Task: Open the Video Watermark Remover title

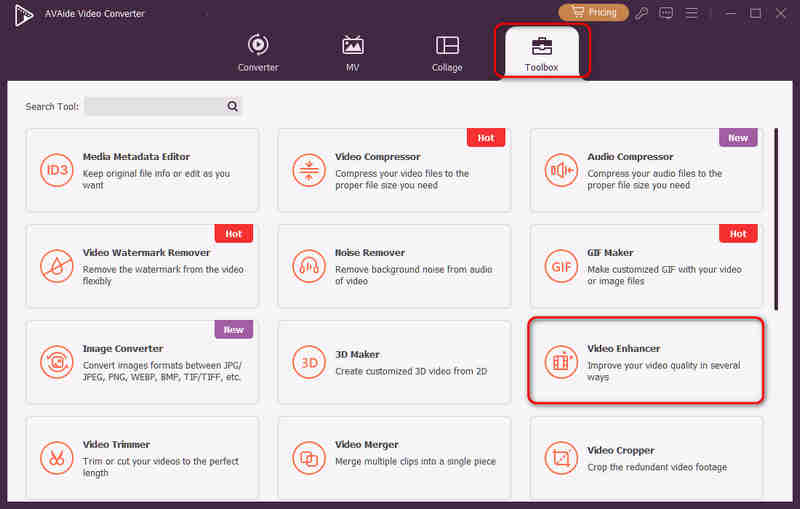Action: (146, 252)
